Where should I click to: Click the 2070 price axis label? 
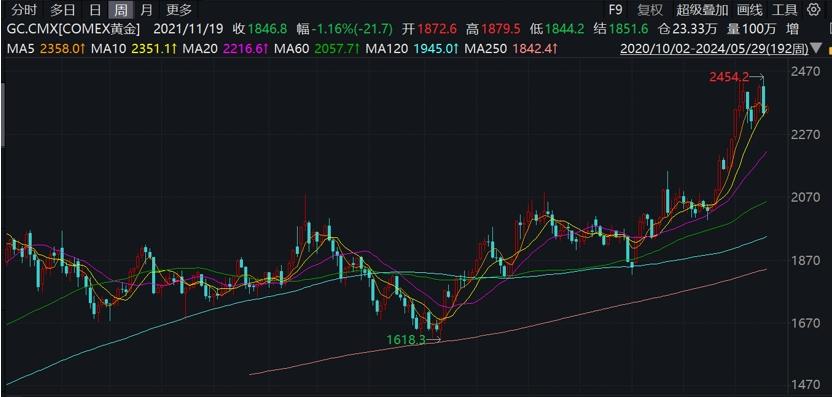[804, 197]
